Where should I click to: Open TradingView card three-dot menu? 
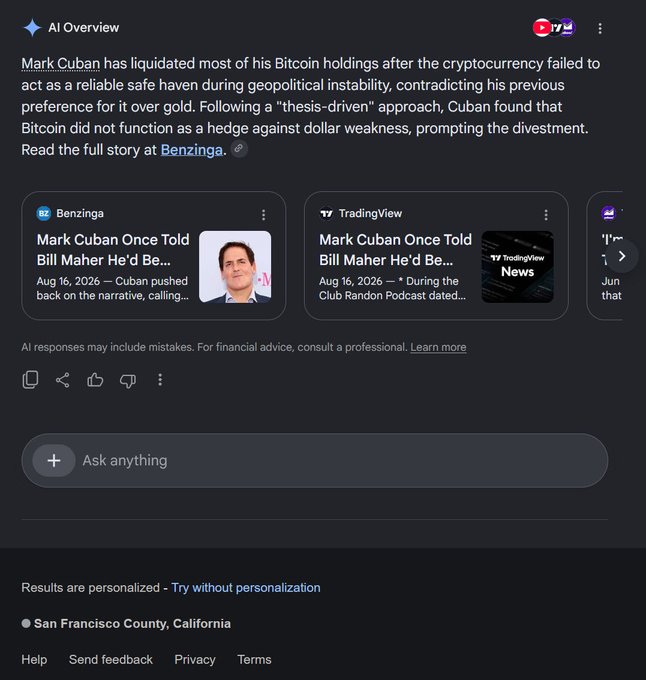pyautogui.click(x=546, y=215)
